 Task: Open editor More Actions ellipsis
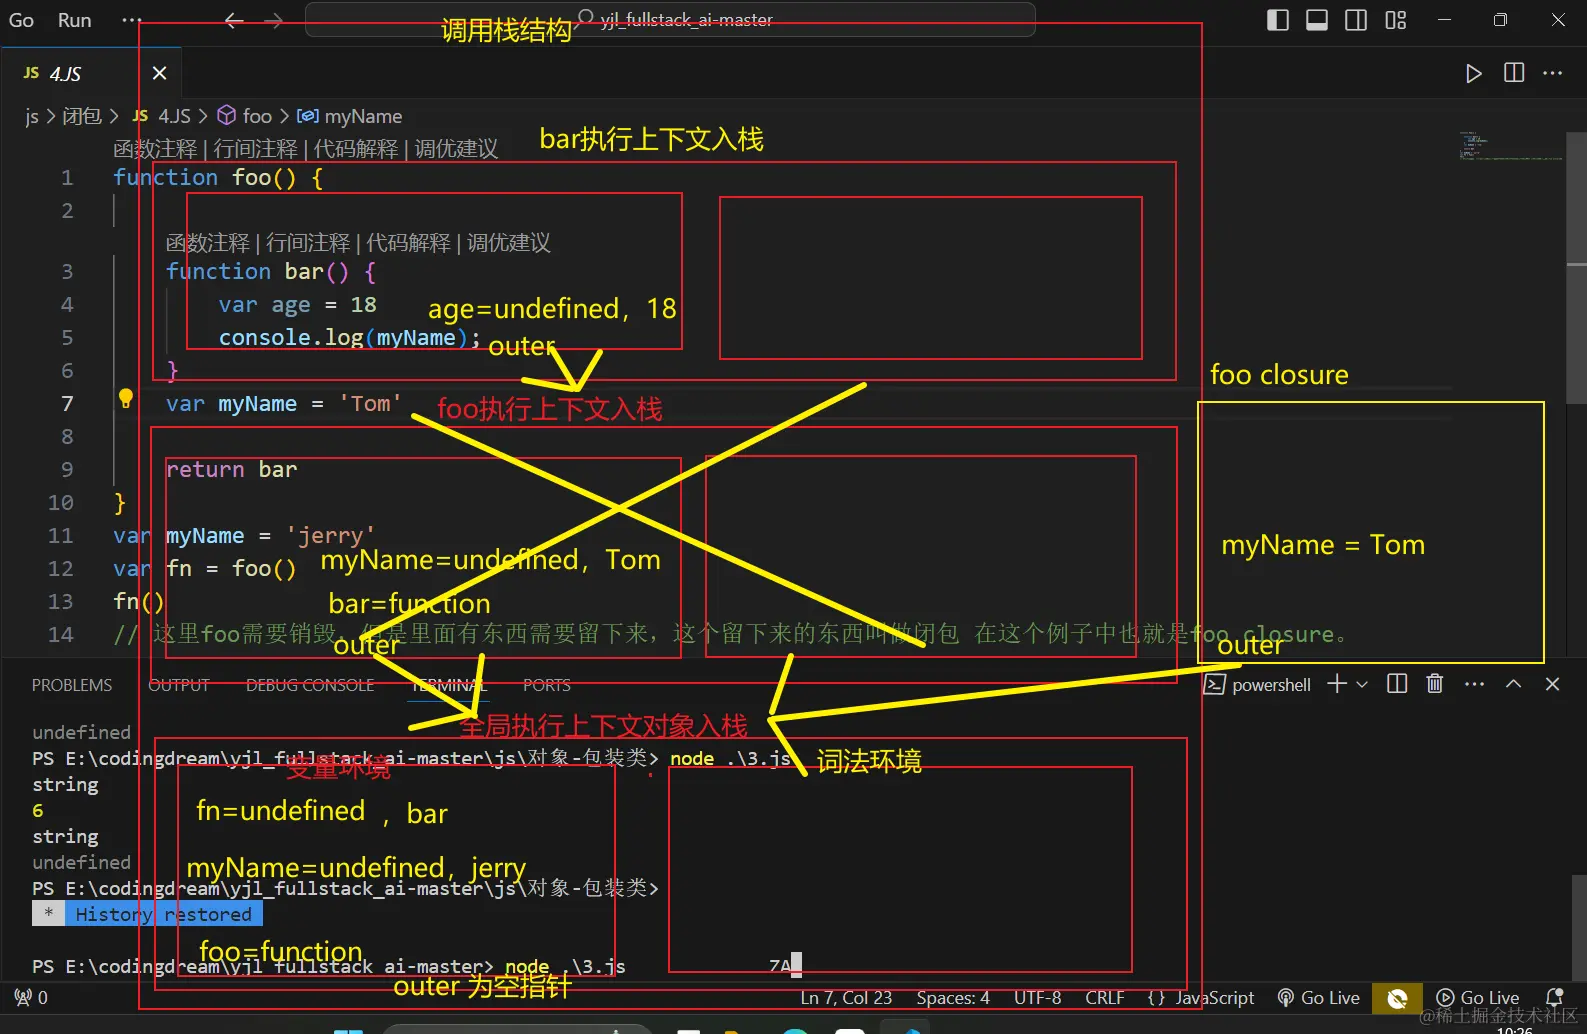[1552, 73]
